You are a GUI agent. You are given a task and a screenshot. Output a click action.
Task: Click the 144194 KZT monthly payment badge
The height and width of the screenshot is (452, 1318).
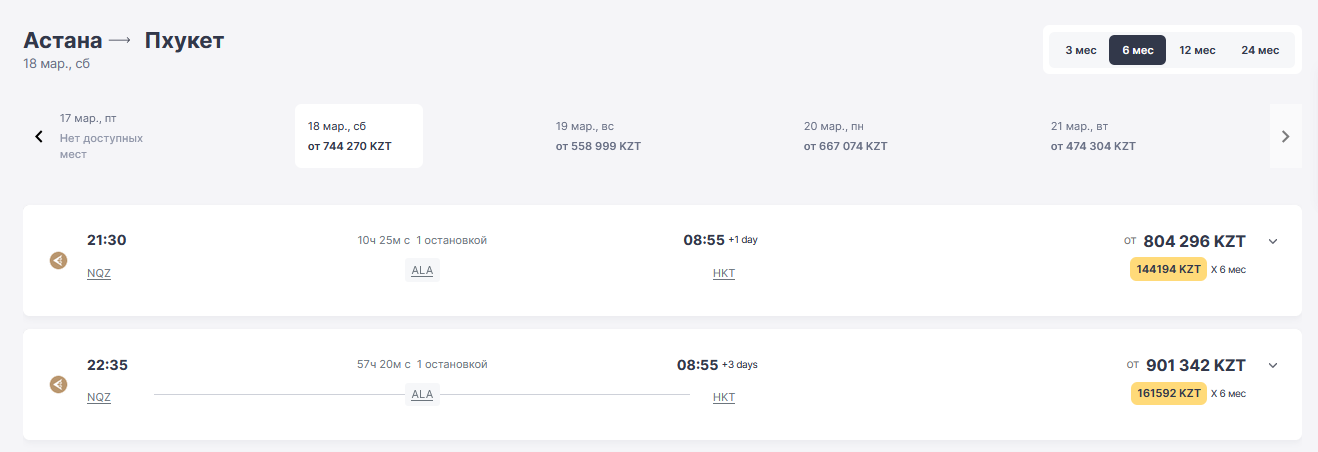pos(1168,269)
